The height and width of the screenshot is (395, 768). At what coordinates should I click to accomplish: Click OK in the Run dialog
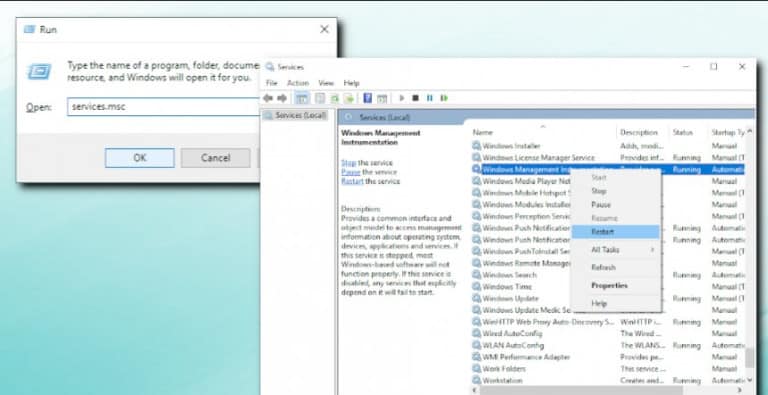(140, 158)
